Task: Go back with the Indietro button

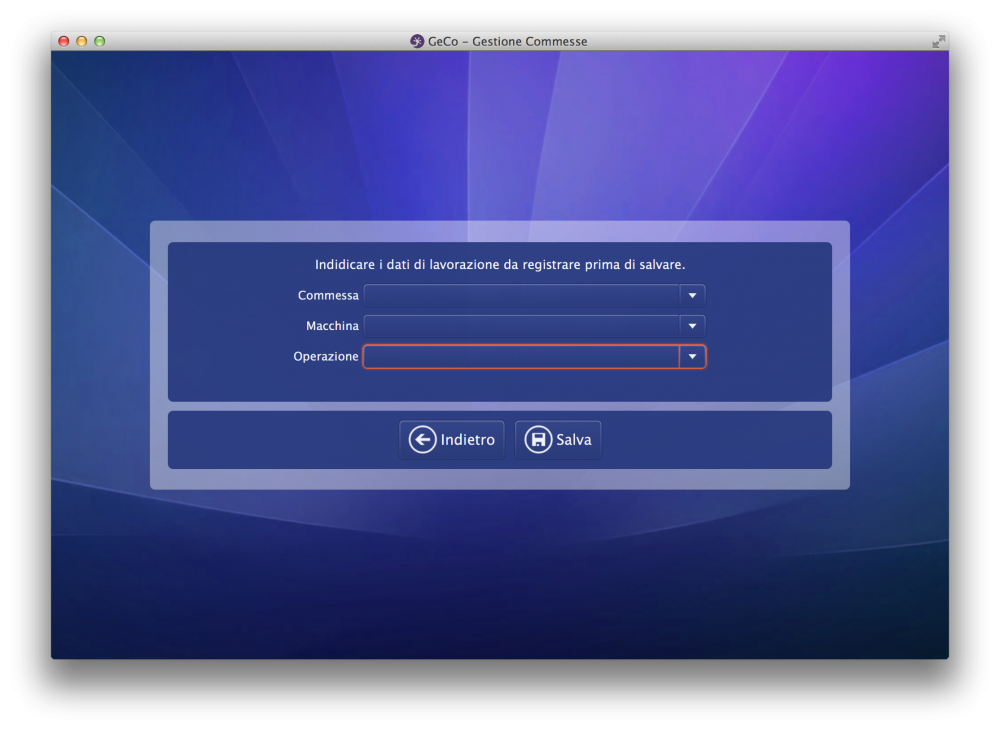Action: point(452,439)
